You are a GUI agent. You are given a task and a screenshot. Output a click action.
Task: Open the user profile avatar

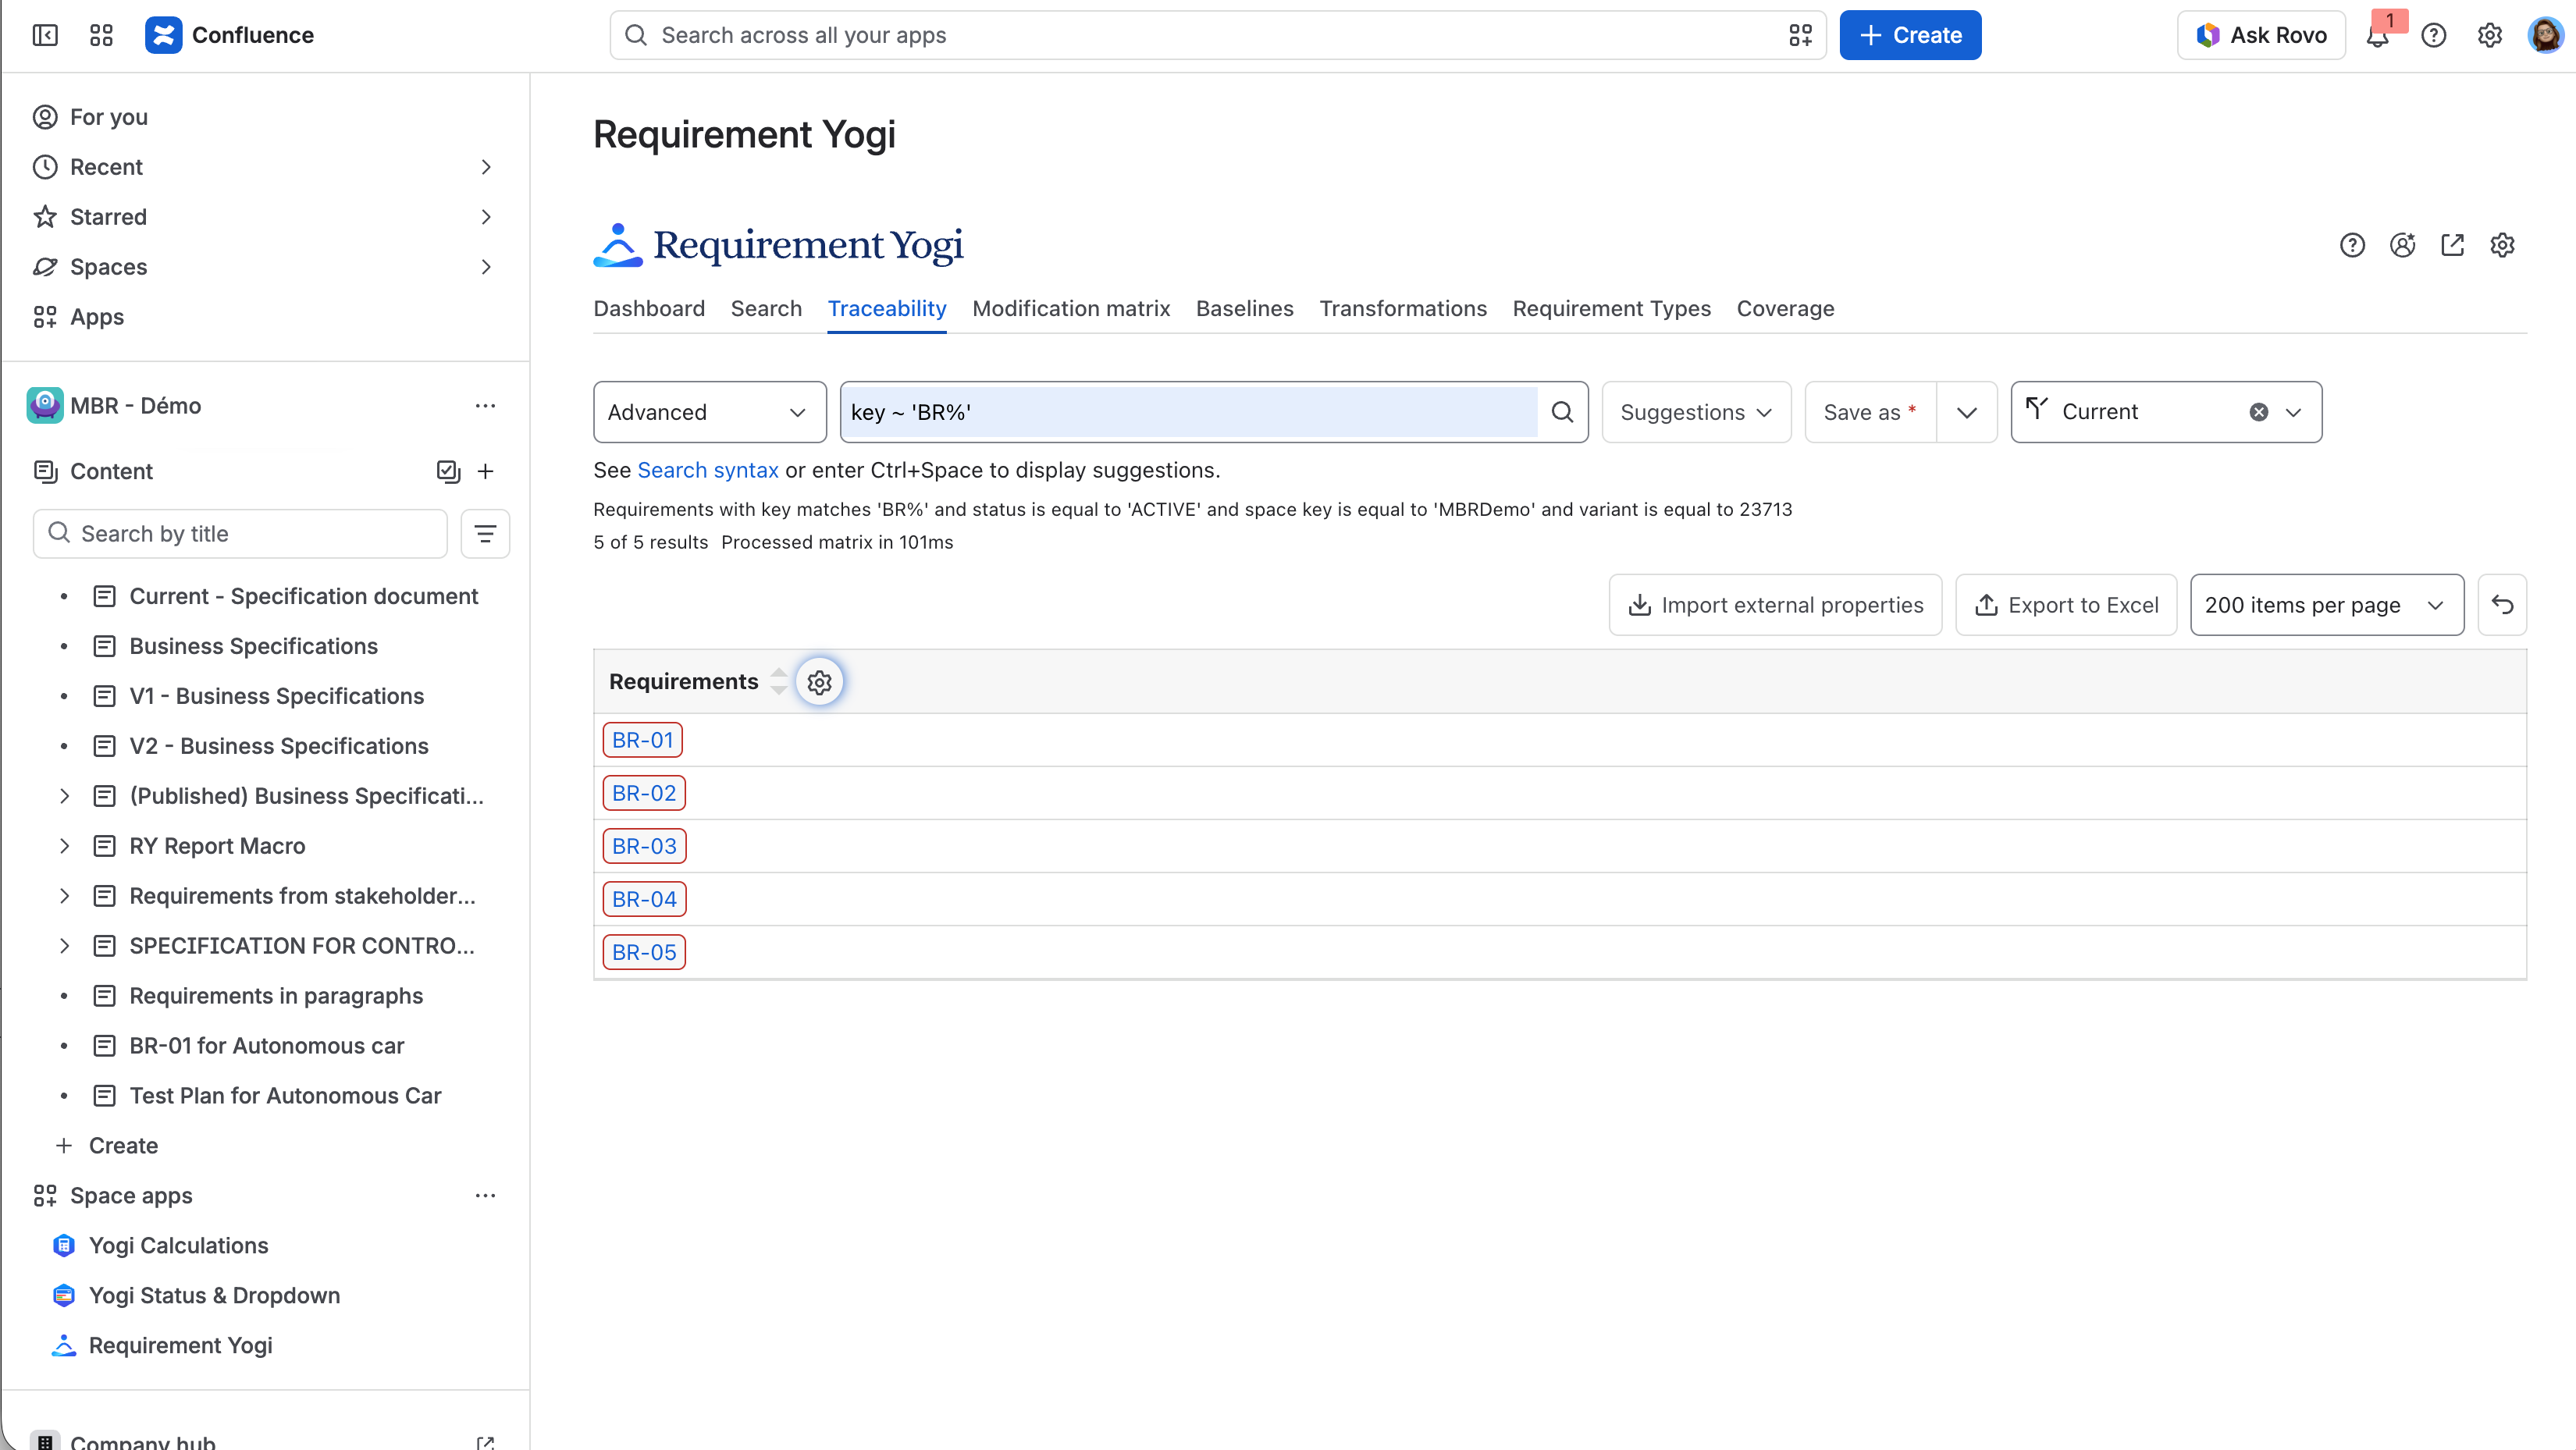pyautogui.click(x=2545, y=36)
